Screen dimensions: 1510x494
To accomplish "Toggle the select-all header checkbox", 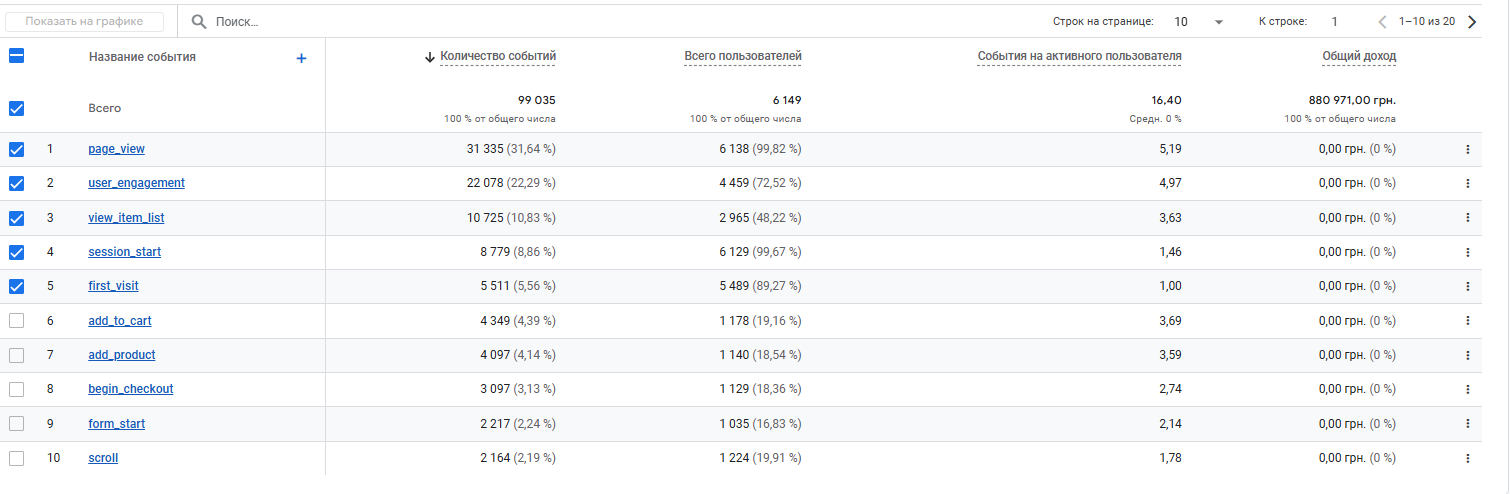I will pos(16,57).
